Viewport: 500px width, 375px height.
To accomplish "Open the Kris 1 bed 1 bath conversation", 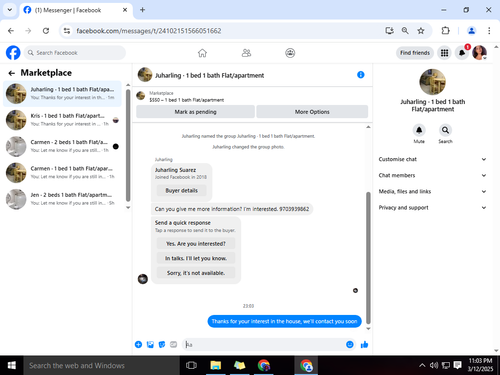I will click(62, 120).
